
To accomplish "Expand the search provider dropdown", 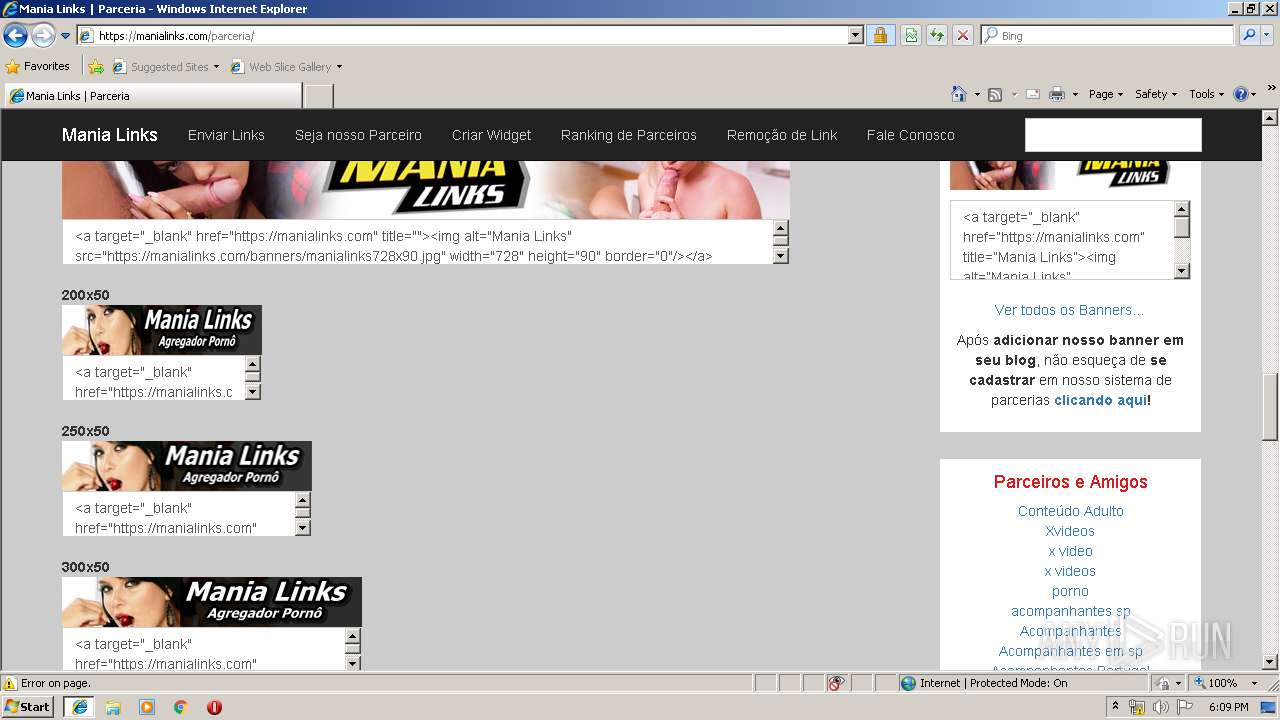I will tap(1268, 35).
